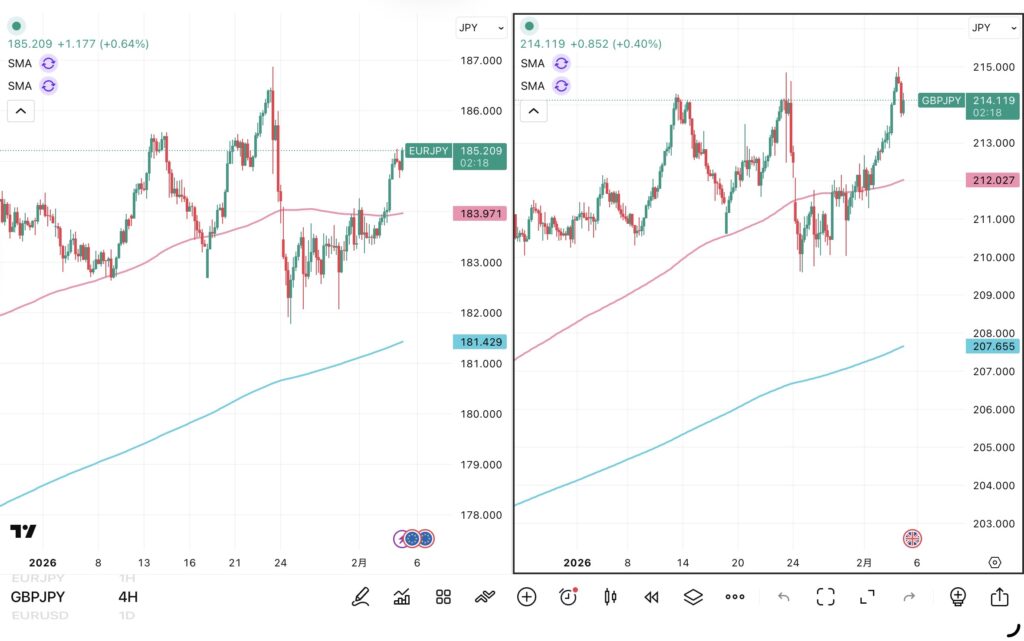
Task: Open the indicators chart icon
Action: point(402,597)
